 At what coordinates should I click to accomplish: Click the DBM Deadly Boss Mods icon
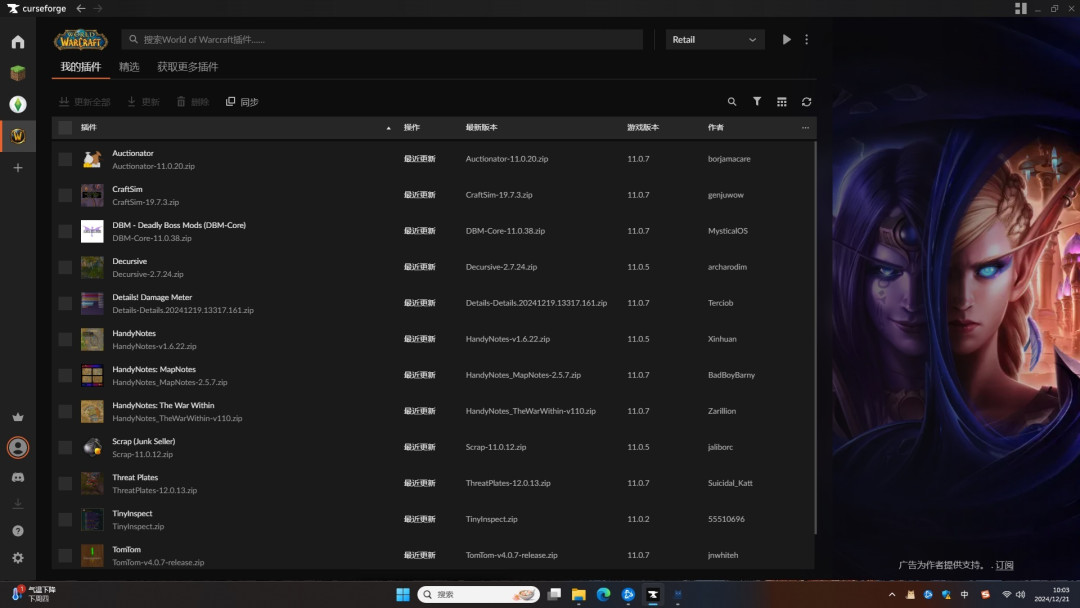click(x=92, y=231)
